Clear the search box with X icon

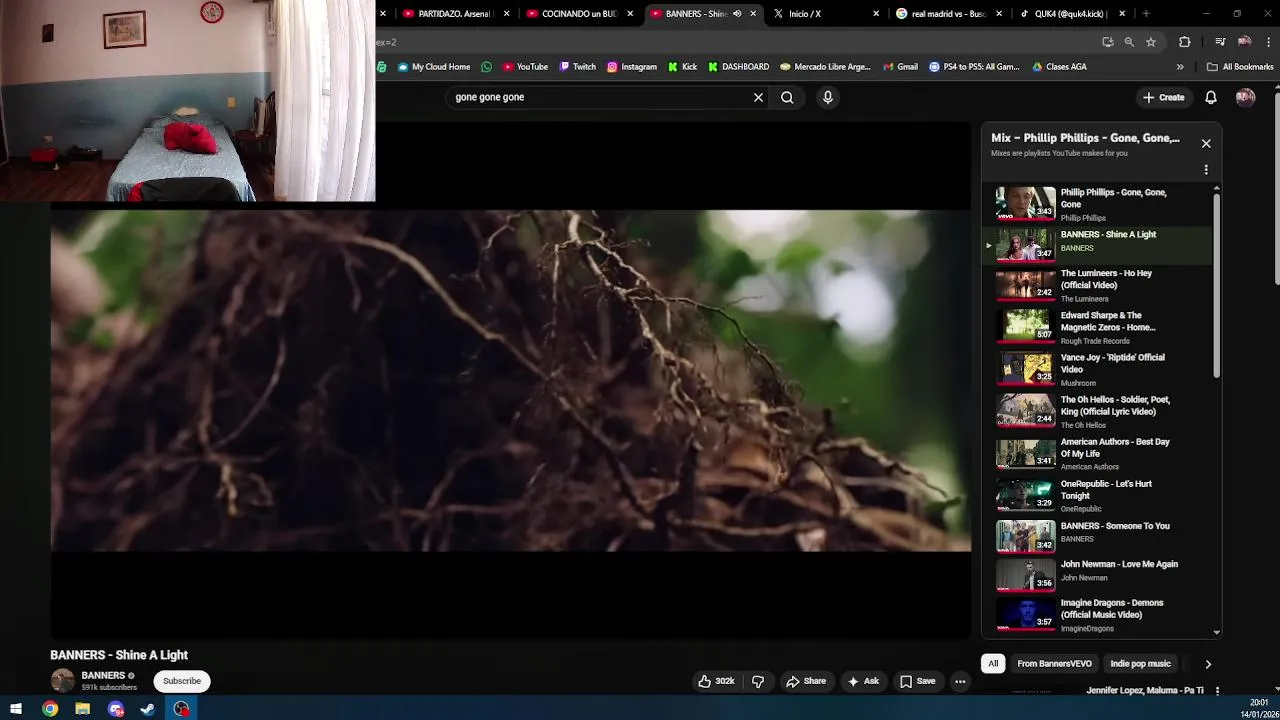[758, 97]
